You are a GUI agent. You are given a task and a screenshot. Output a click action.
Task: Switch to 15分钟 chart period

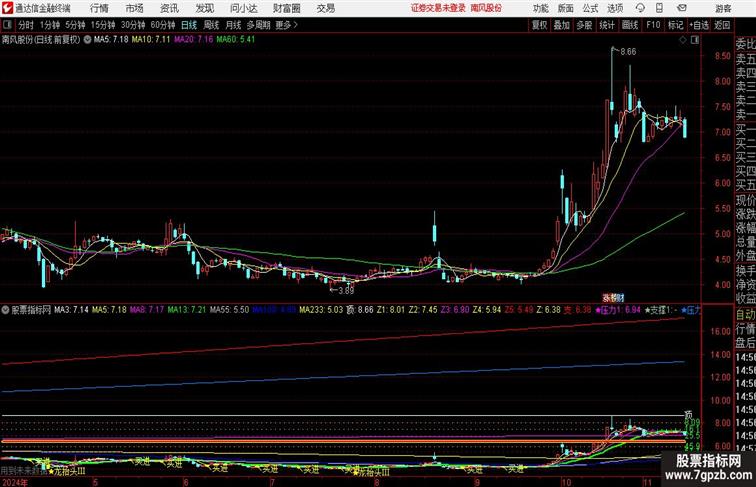click(x=103, y=25)
